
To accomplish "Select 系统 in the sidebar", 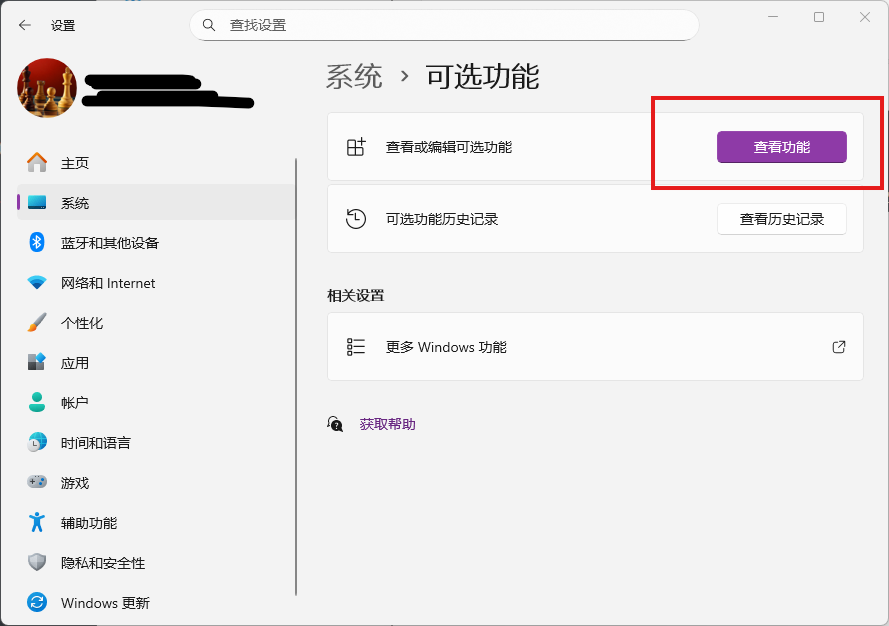I will coord(75,203).
